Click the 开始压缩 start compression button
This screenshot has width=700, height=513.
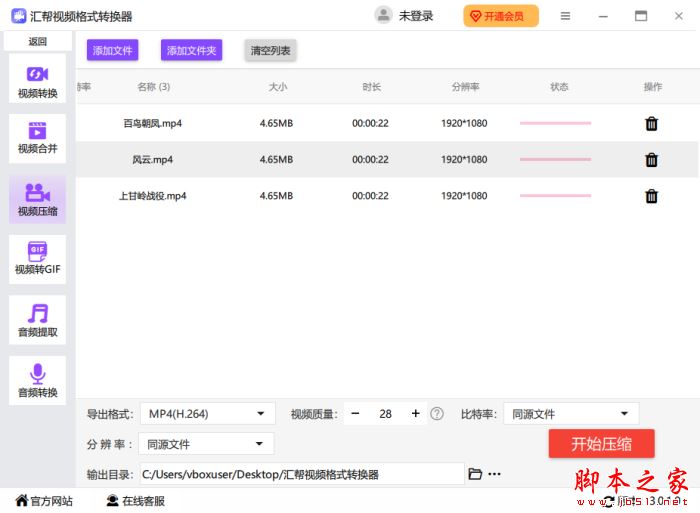pos(601,444)
